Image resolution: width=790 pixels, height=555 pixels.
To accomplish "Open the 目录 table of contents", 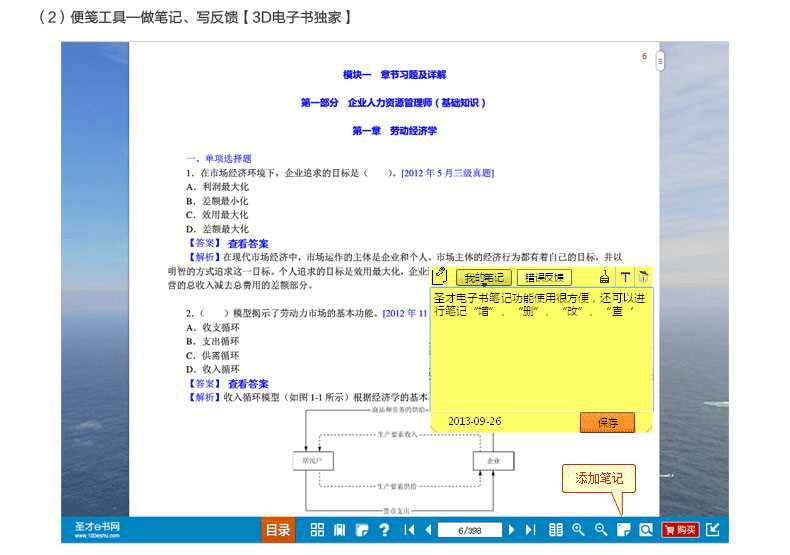I will coord(278,530).
